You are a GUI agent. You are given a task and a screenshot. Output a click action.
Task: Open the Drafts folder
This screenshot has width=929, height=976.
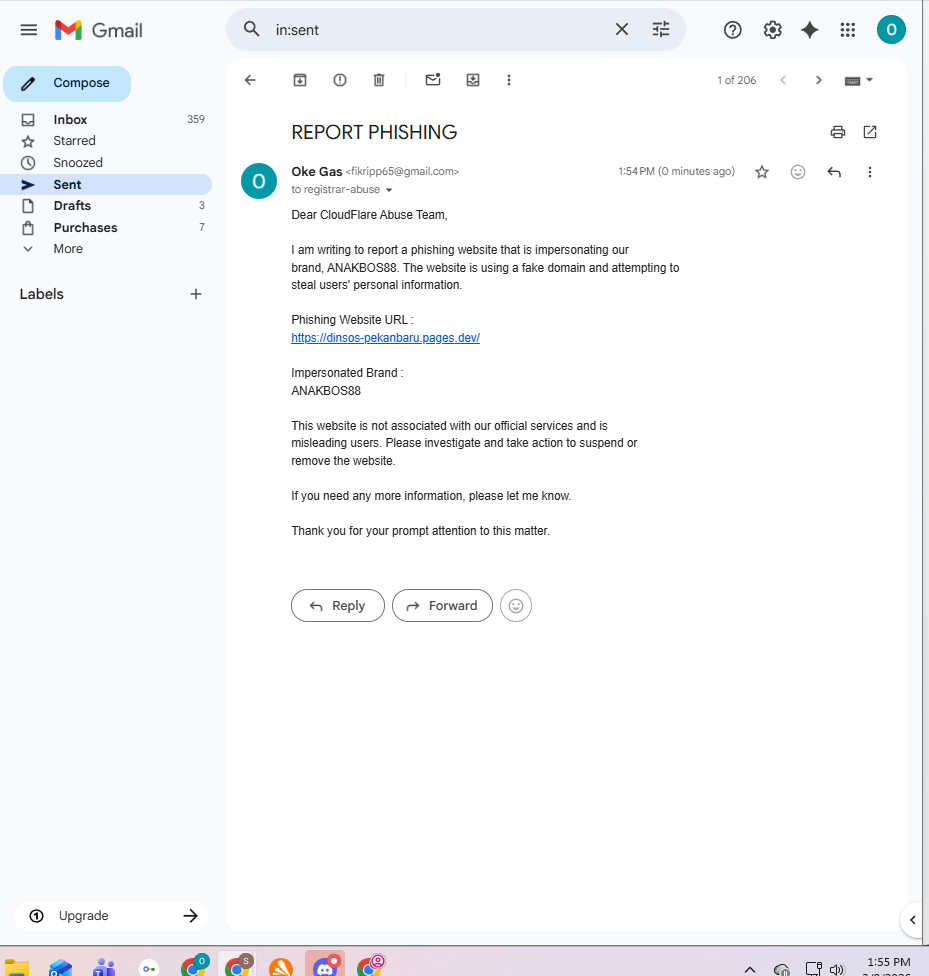pos(106,205)
